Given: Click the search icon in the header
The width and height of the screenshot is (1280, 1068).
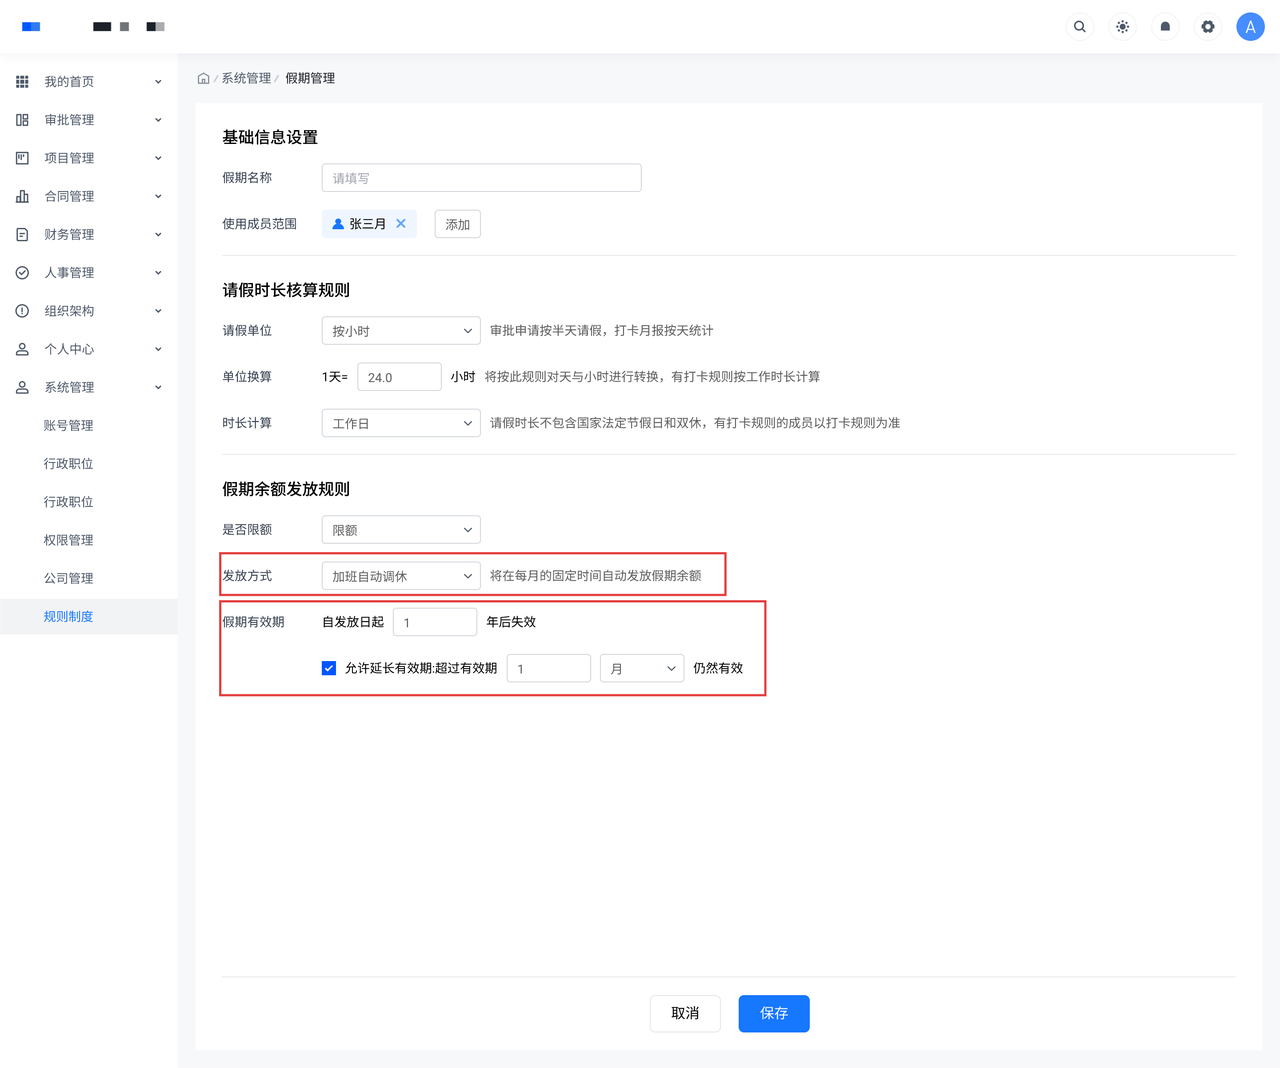Looking at the screenshot, I should pyautogui.click(x=1079, y=27).
